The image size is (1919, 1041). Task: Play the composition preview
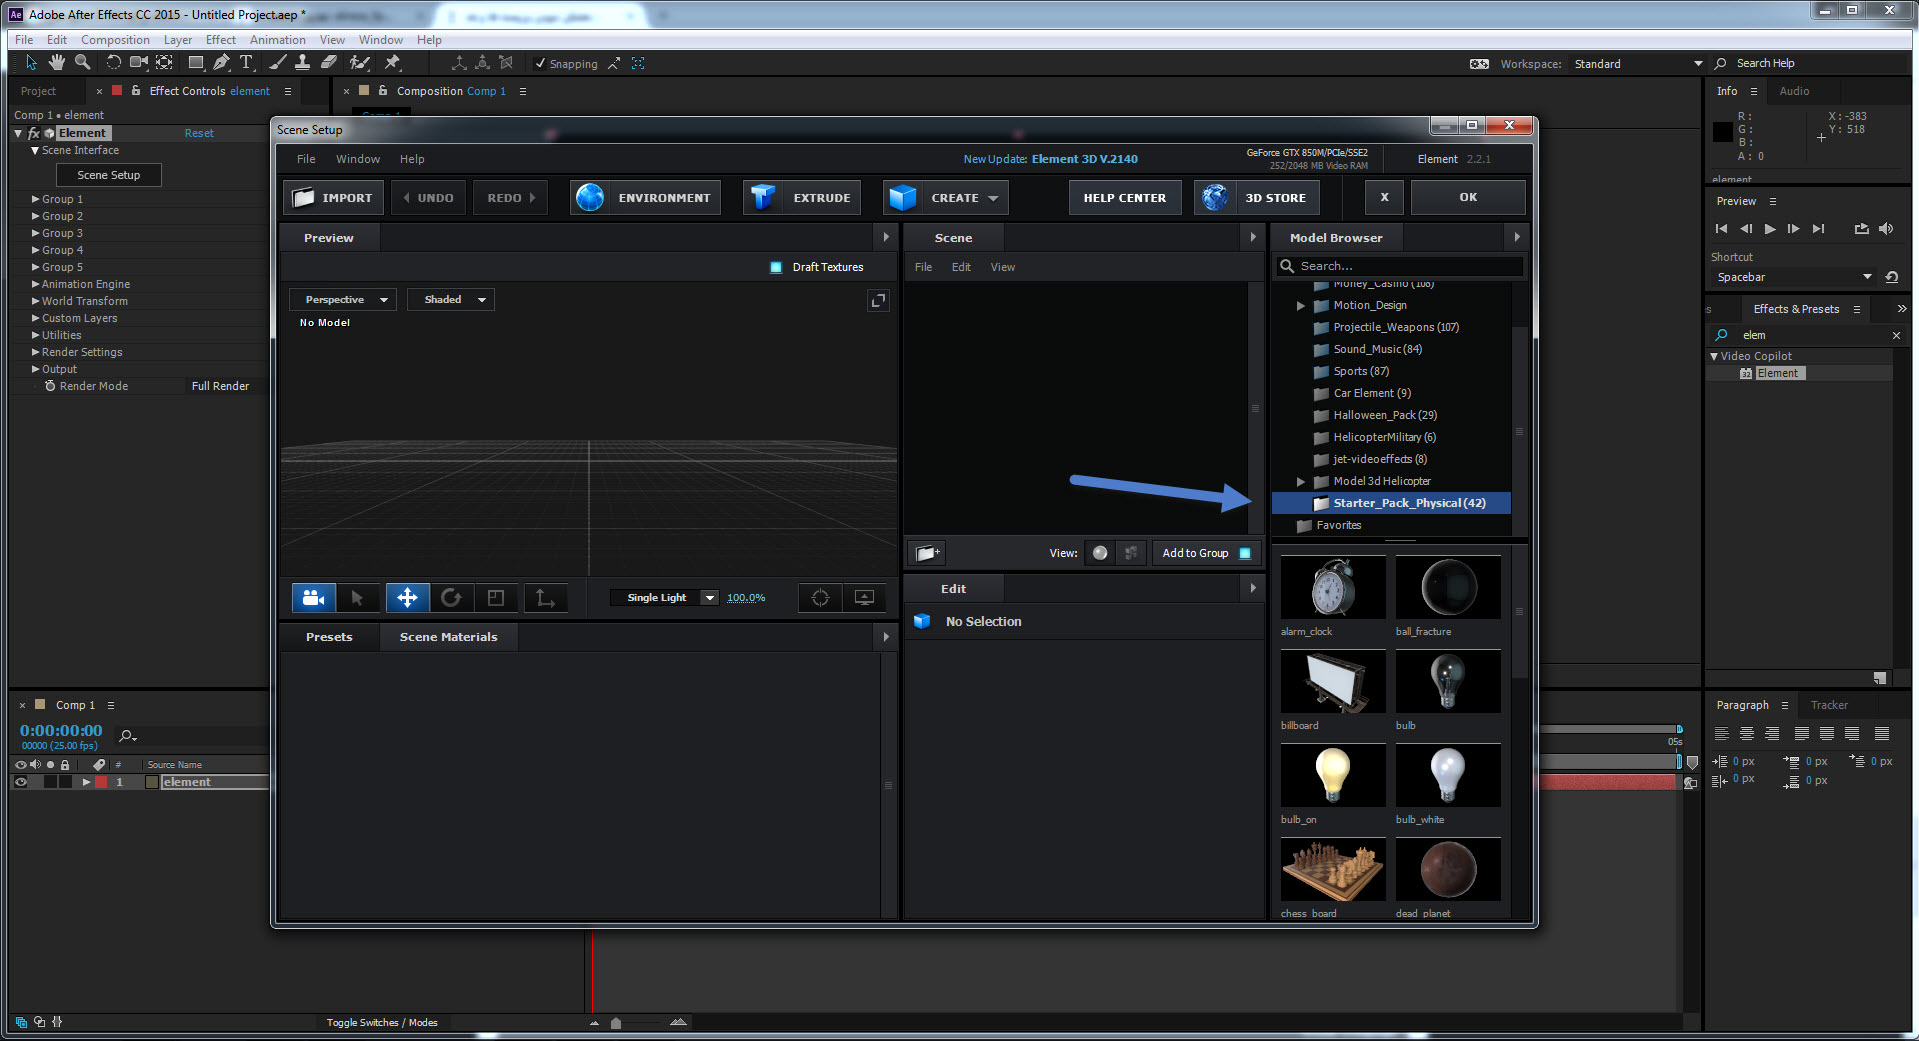pos(1770,229)
